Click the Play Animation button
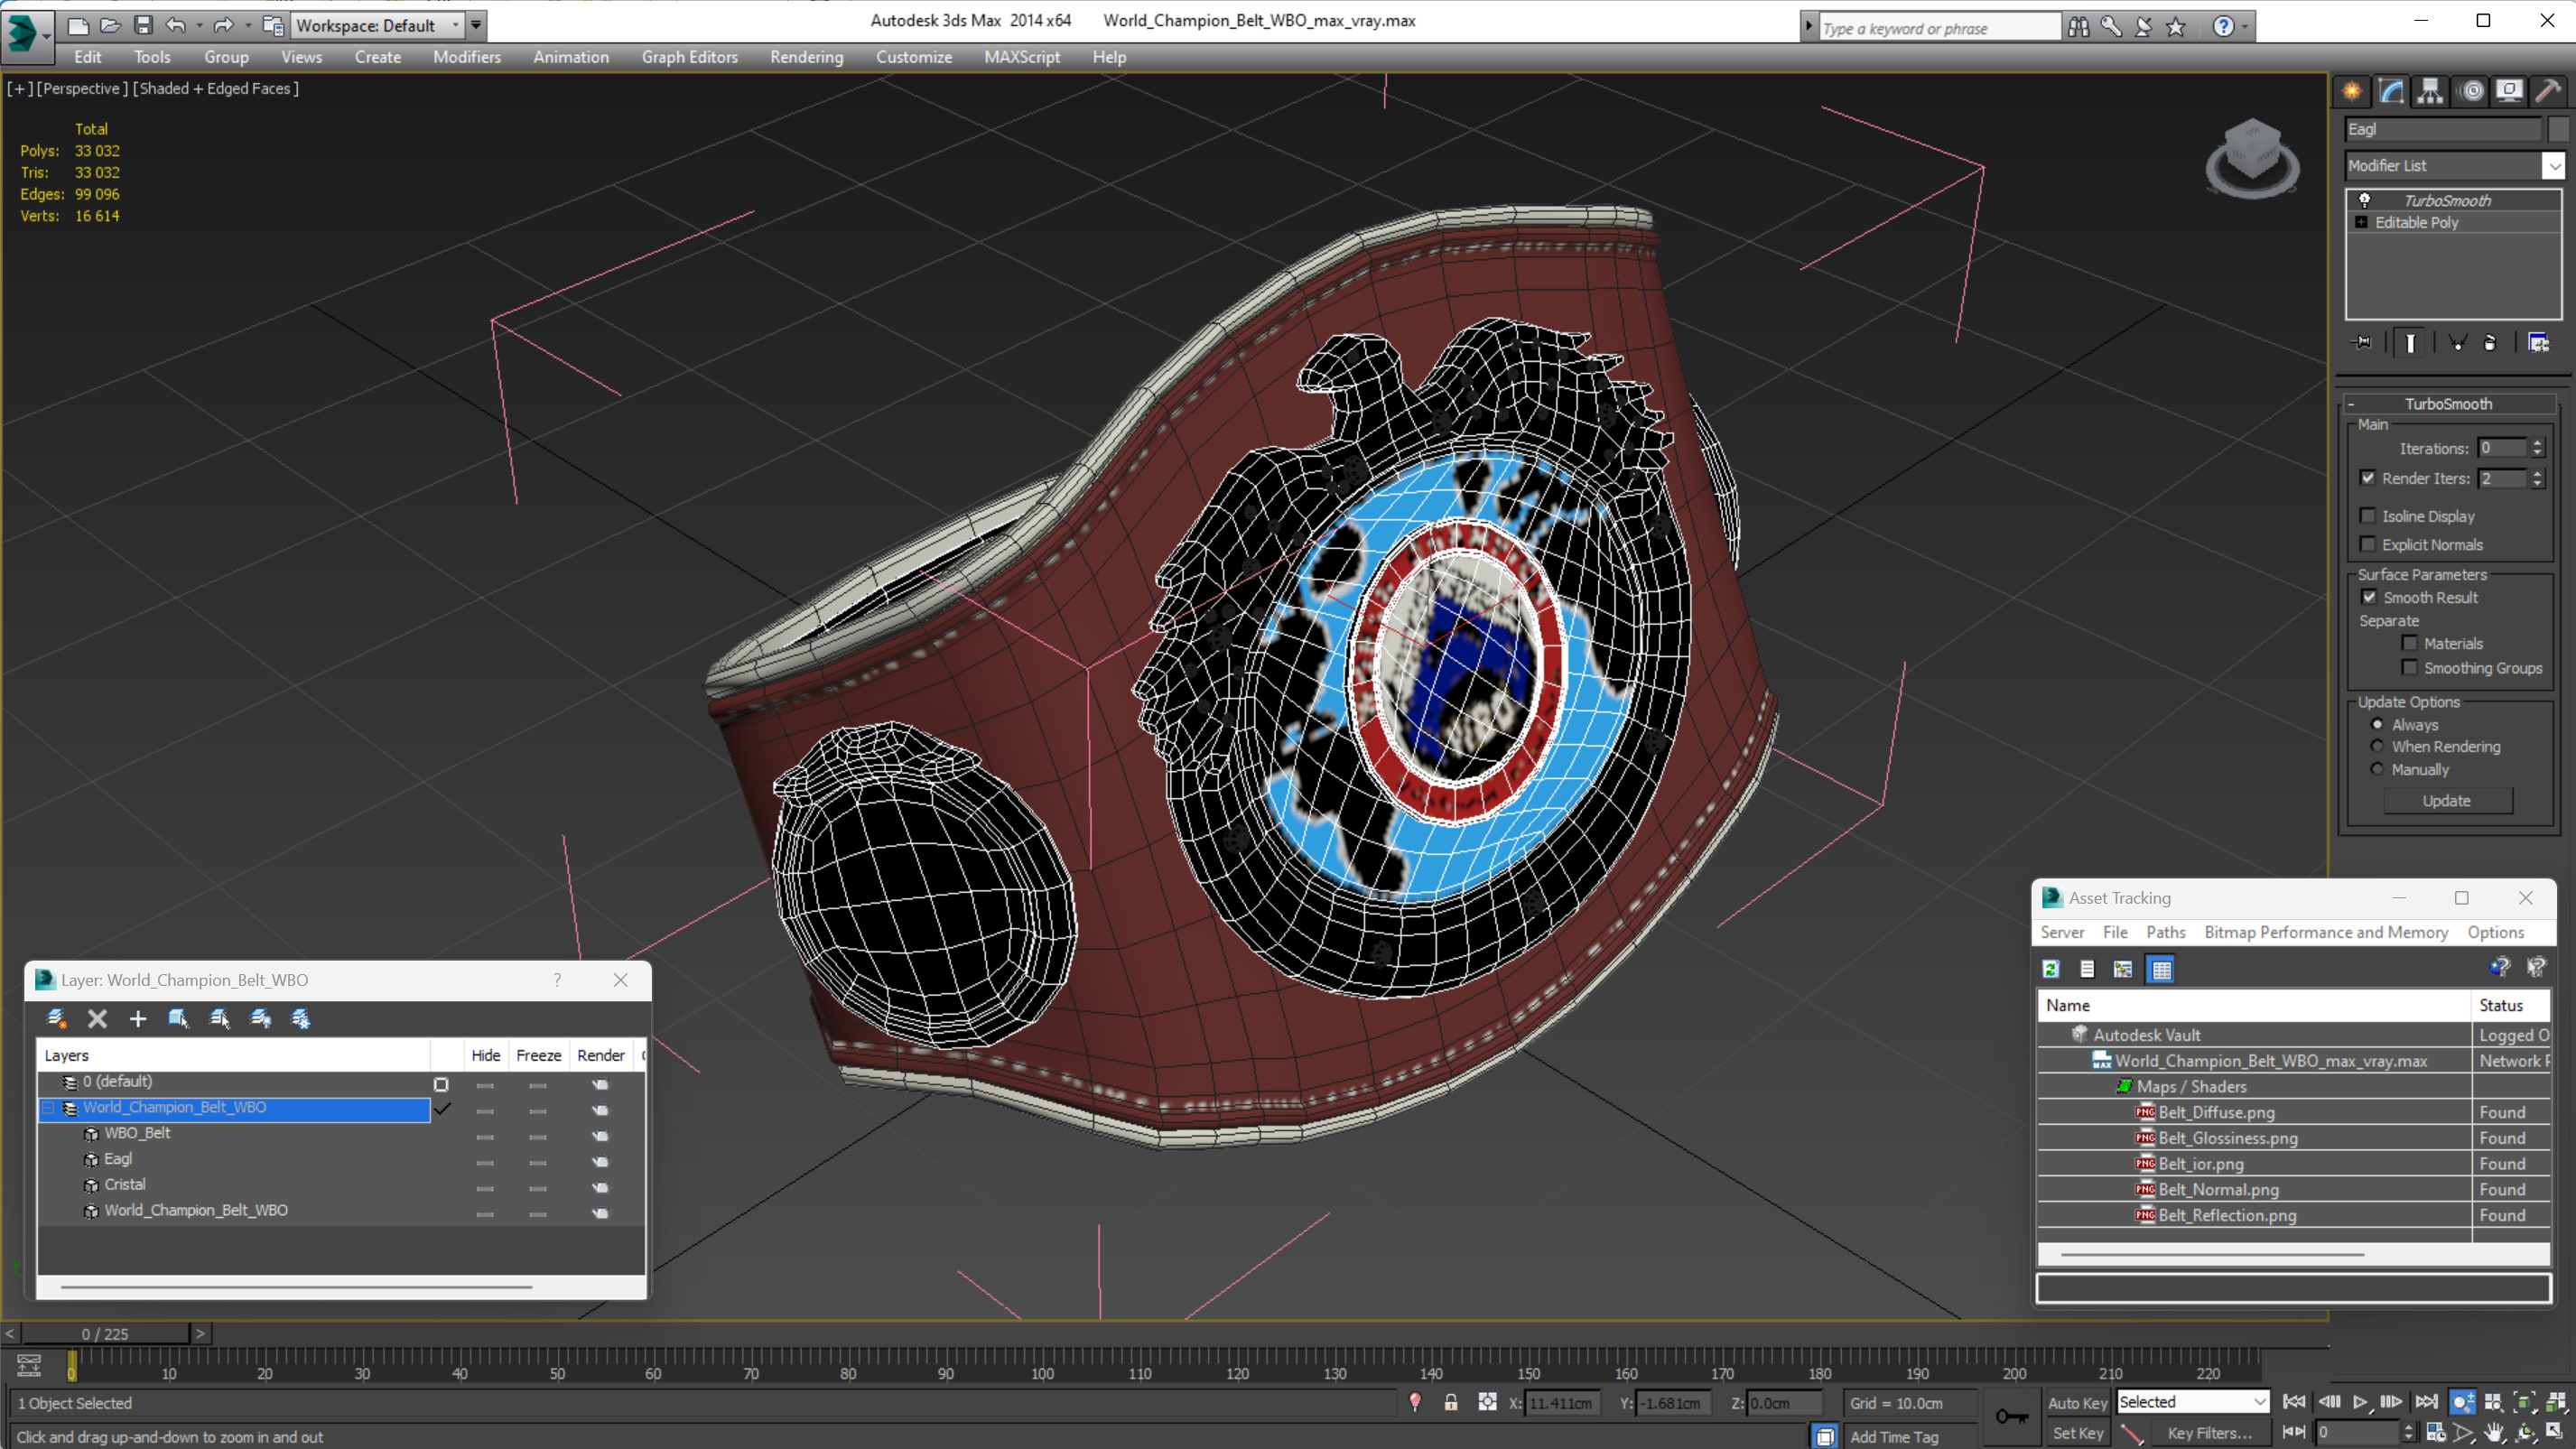2576x1449 pixels. [x=2360, y=1402]
